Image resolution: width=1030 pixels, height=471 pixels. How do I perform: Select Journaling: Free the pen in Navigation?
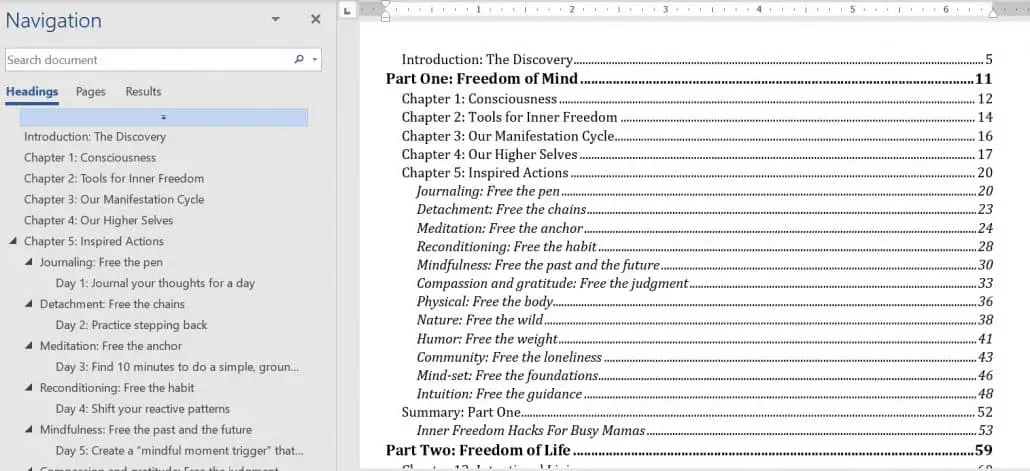pyautogui.click(x=101, y=262)
